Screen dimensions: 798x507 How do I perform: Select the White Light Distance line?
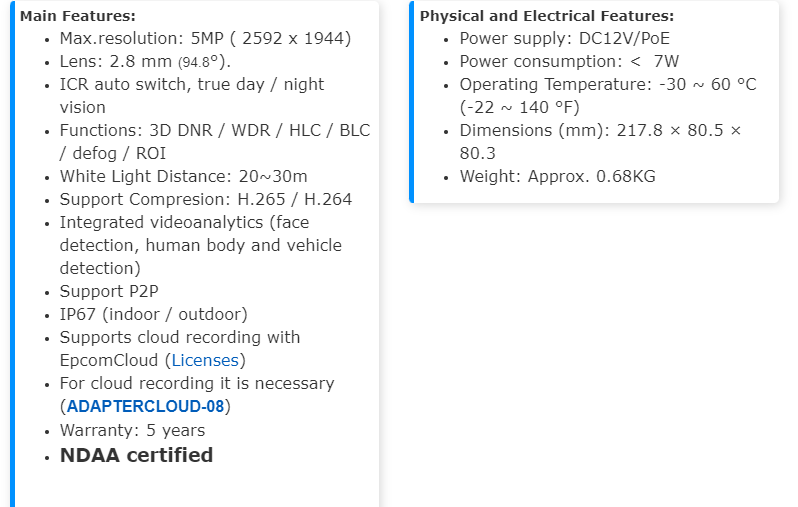[x=183, y=176]
